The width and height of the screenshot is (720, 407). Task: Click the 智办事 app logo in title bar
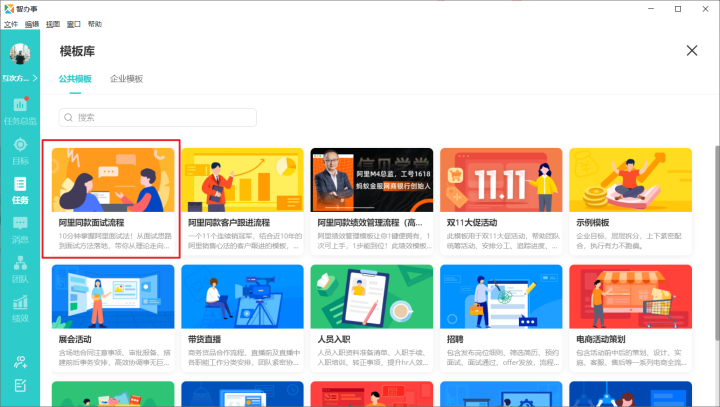[x=9, y=9]
